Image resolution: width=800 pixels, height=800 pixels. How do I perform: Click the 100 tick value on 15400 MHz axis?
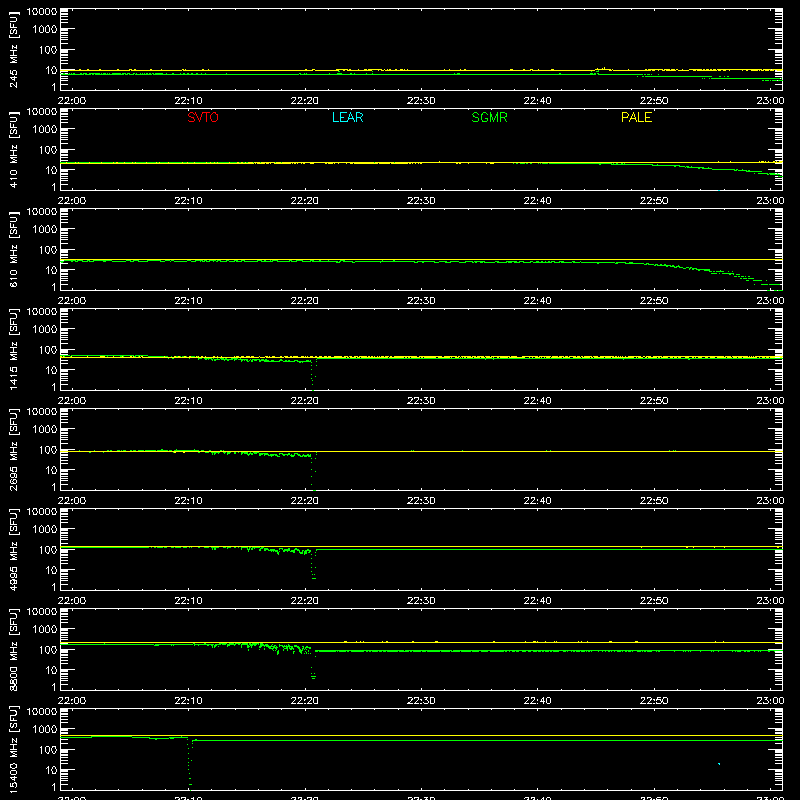(48, 750)
